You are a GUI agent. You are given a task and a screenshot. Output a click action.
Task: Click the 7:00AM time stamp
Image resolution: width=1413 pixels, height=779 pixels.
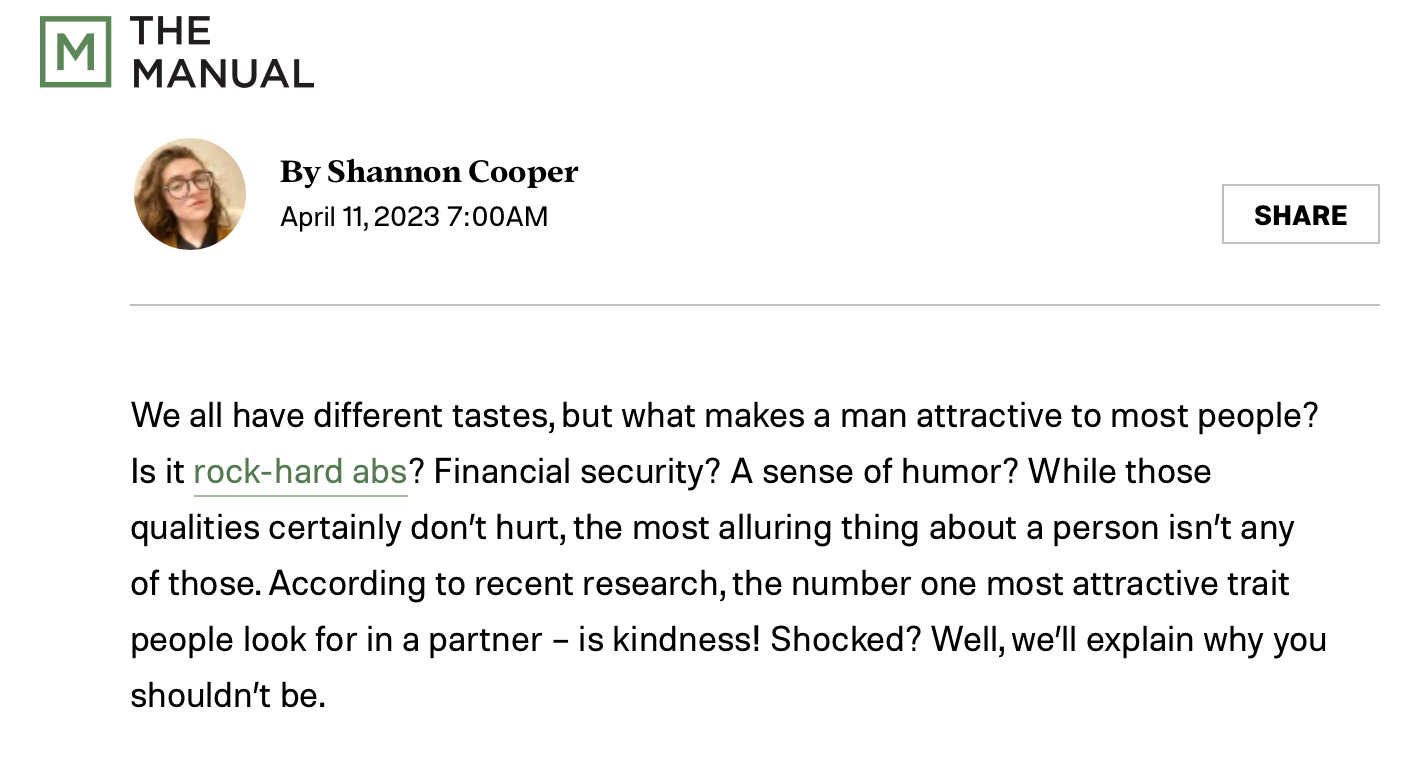[x=498, y=216]
